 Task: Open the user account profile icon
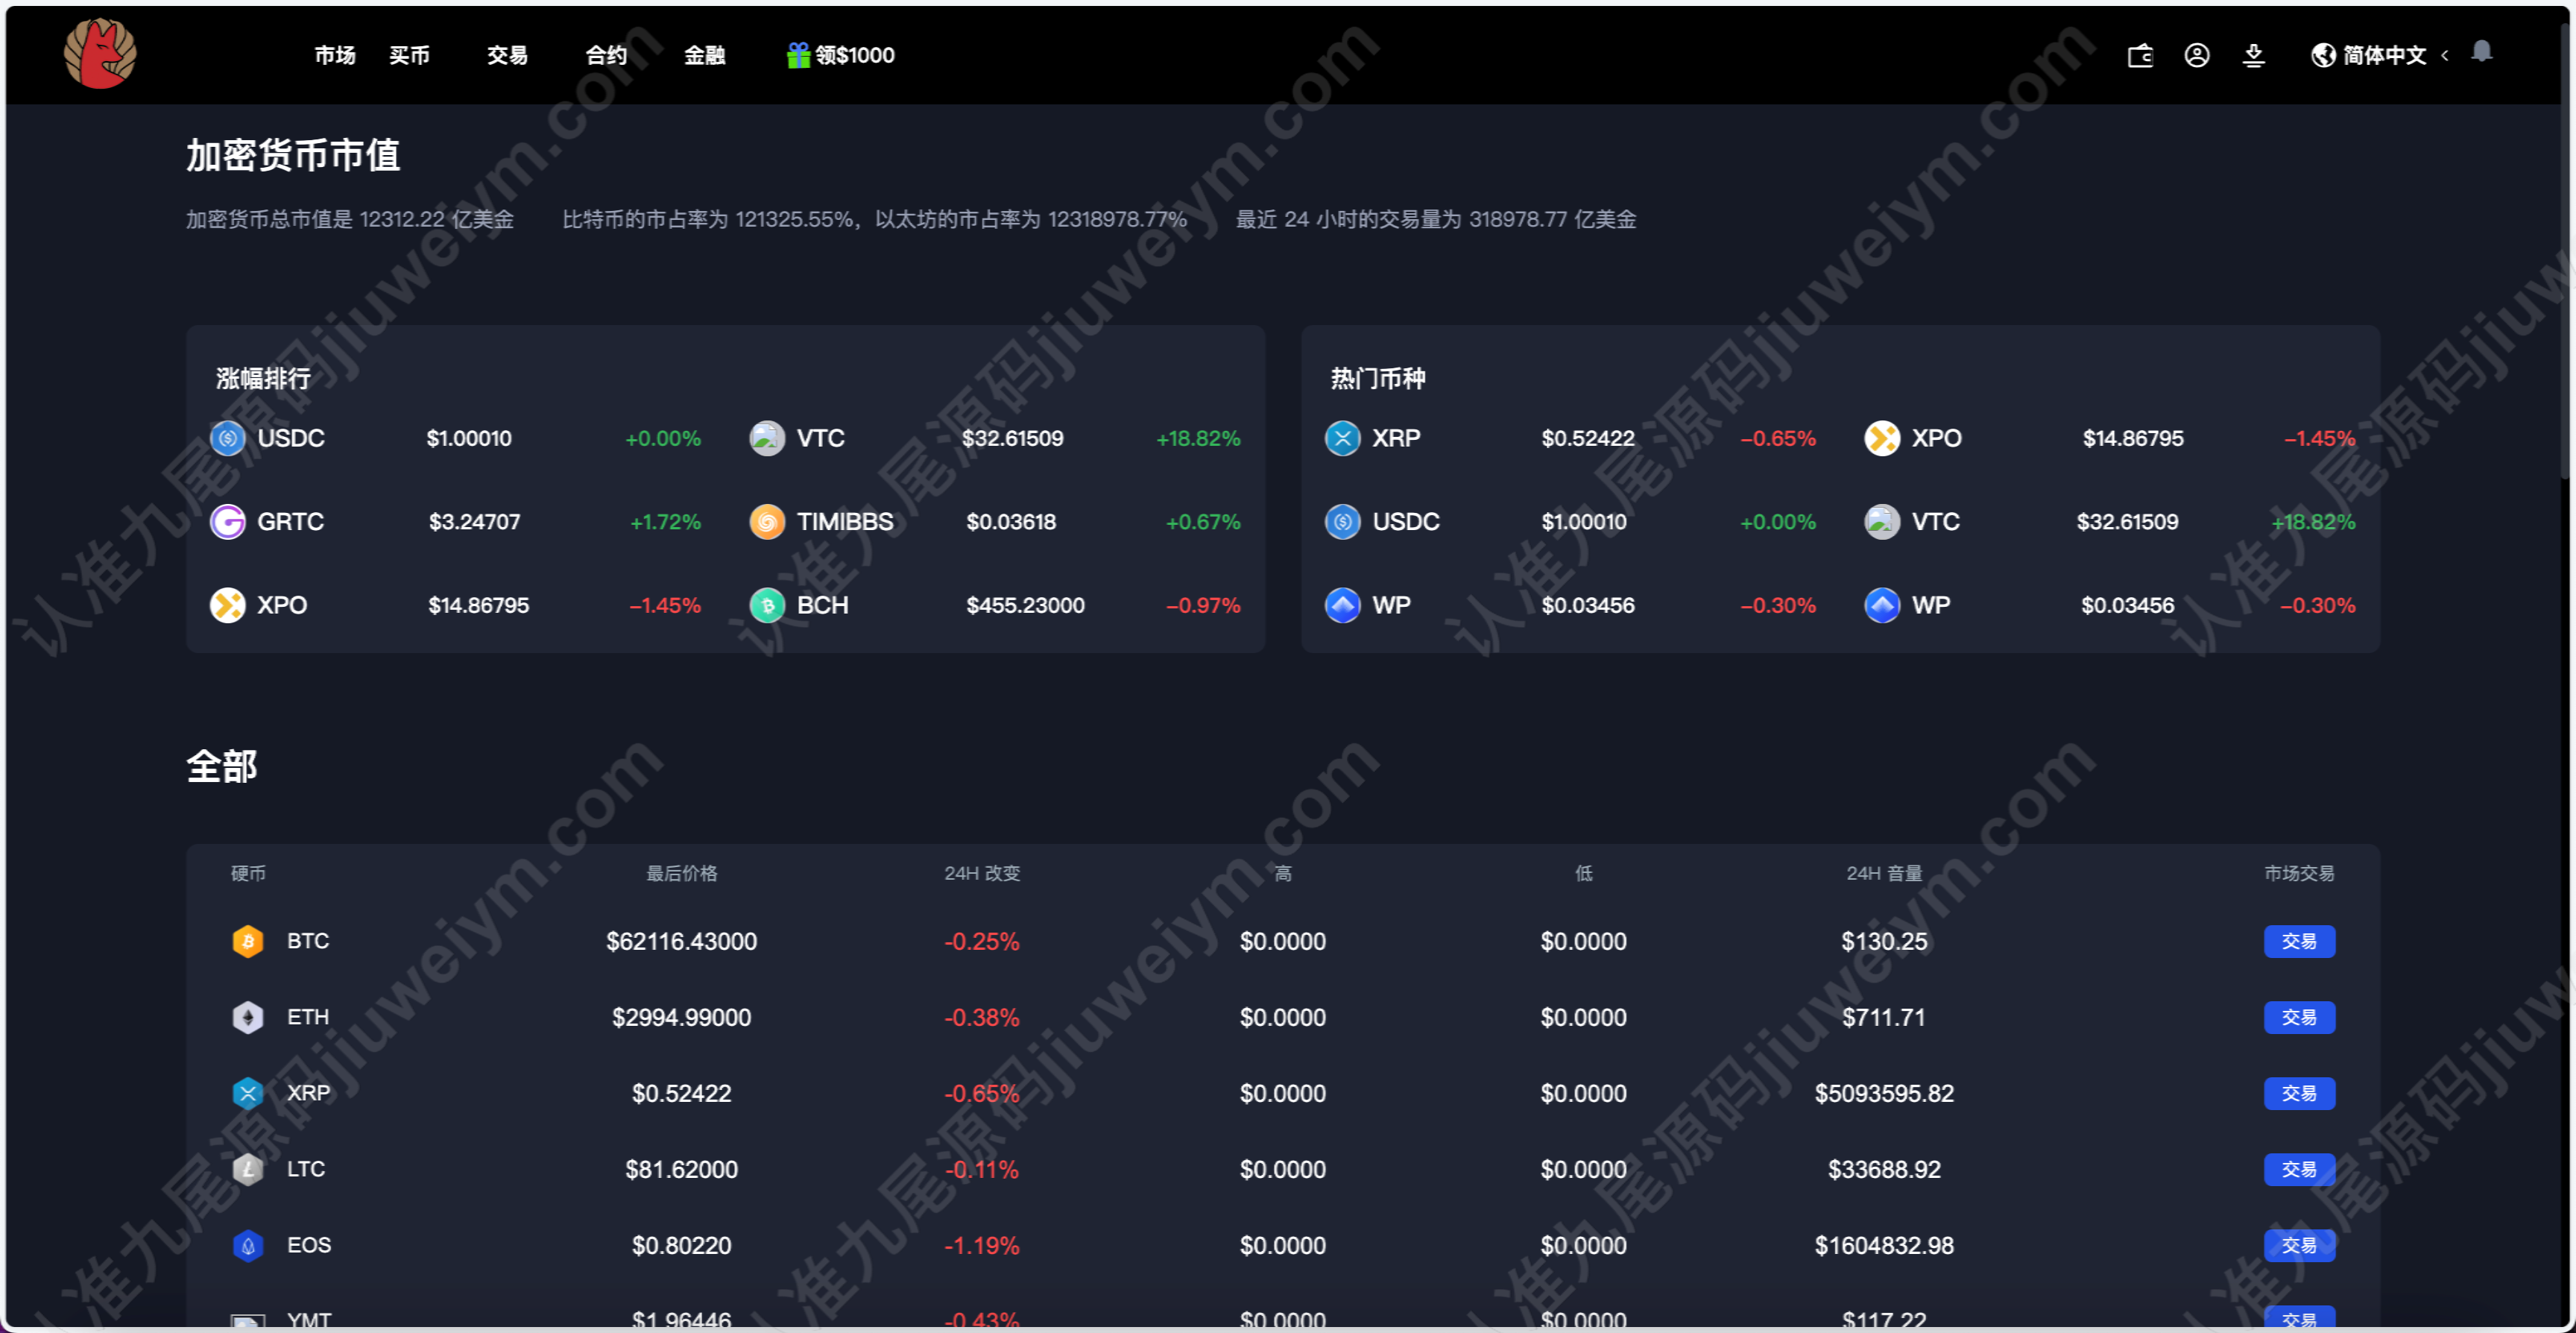pyautogui.click(x=2197, y=55)
